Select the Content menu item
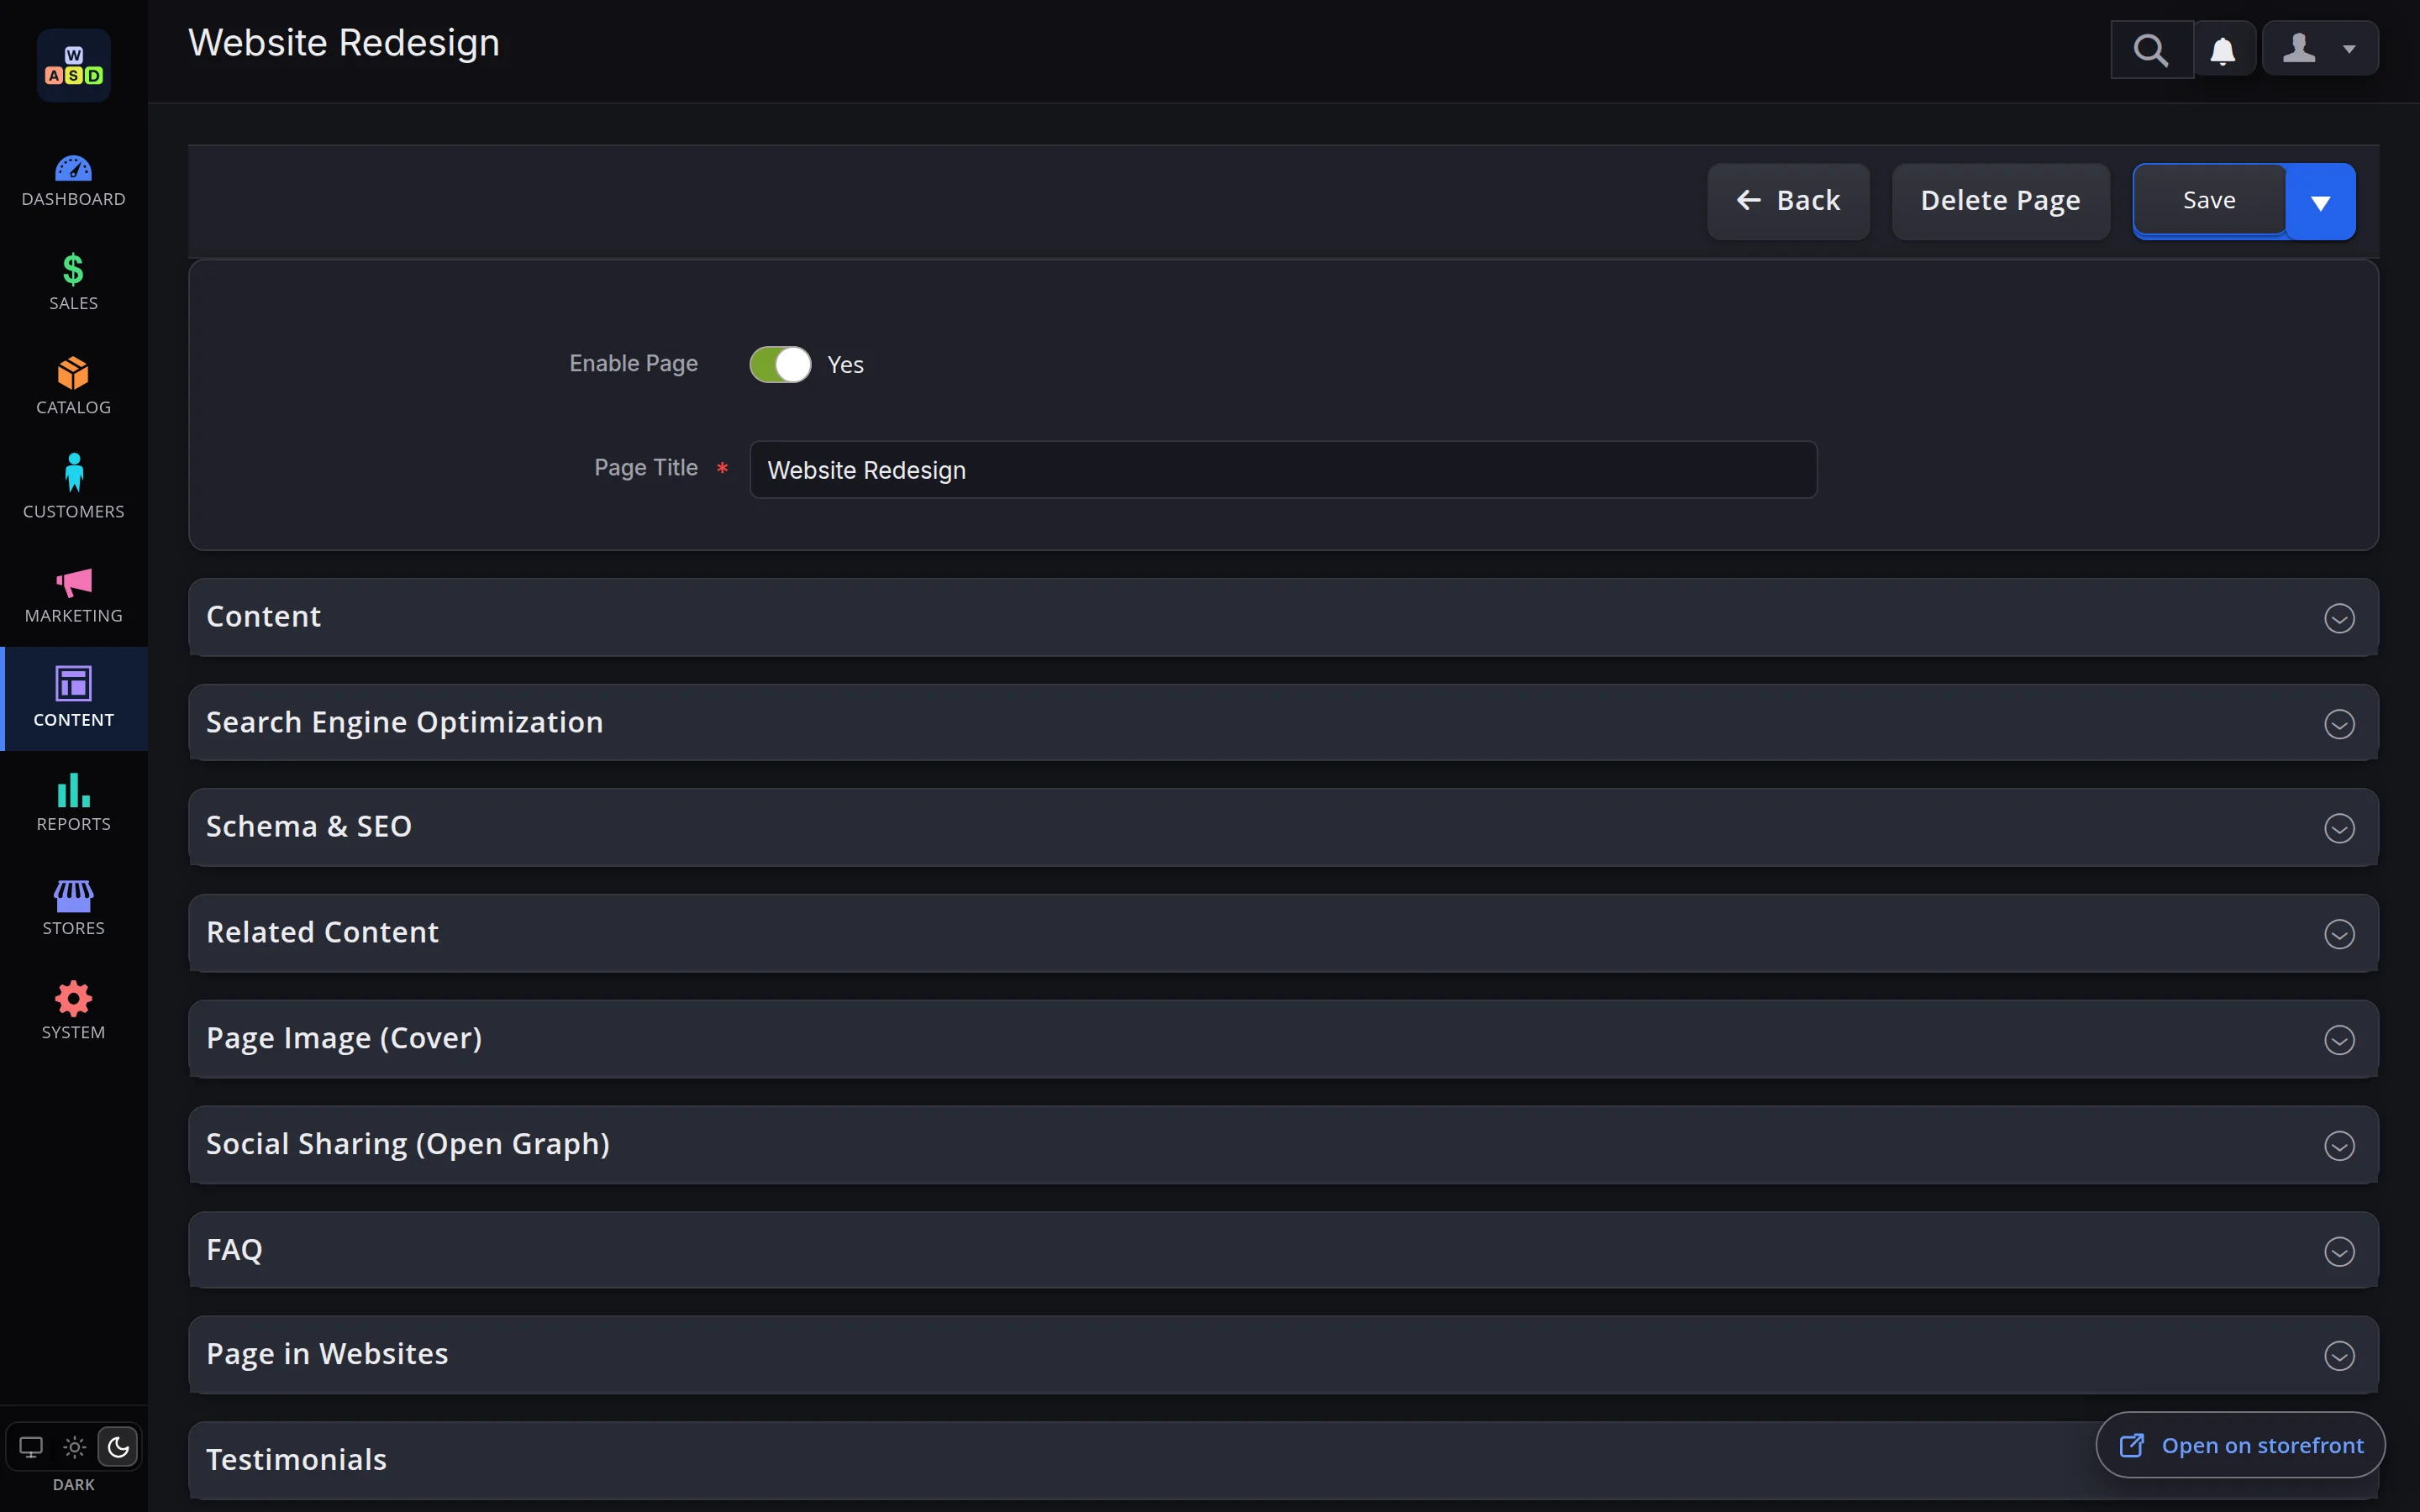 (73, 699)
